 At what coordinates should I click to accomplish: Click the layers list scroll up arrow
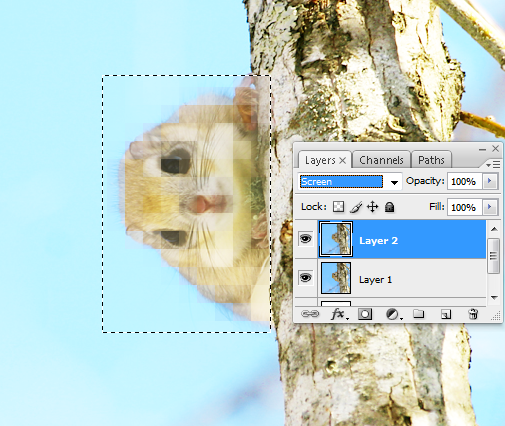494,229
